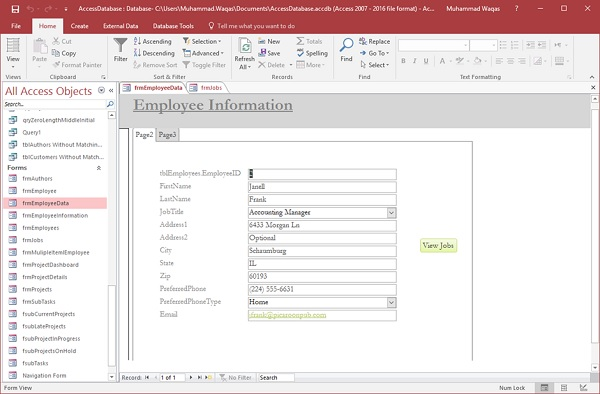Image resolution: width=600 pixels, height=394 pixels.
Task: Click Refresh All icon in Records
Action: pyautogui.click(x=245, y=46)
